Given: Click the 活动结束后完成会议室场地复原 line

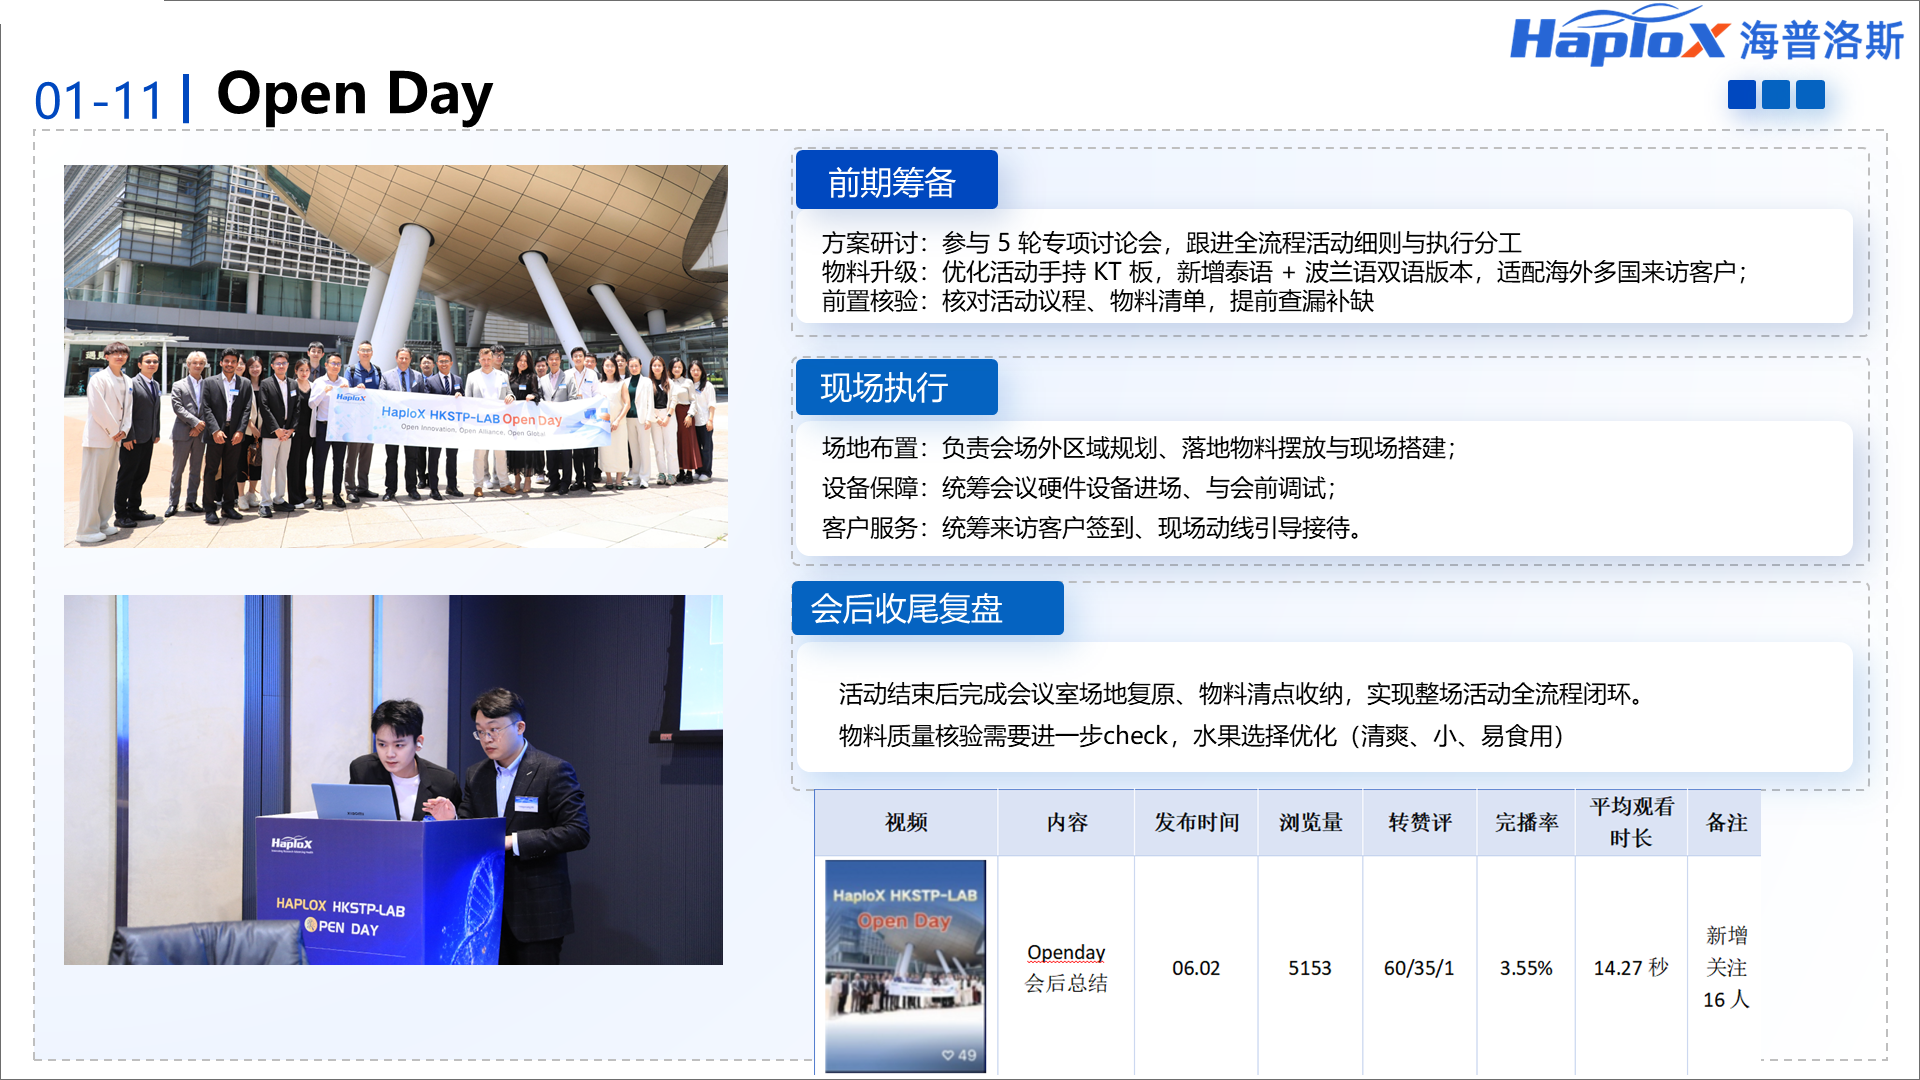Looking at the screenshot, I should [x=1243, y=694].
